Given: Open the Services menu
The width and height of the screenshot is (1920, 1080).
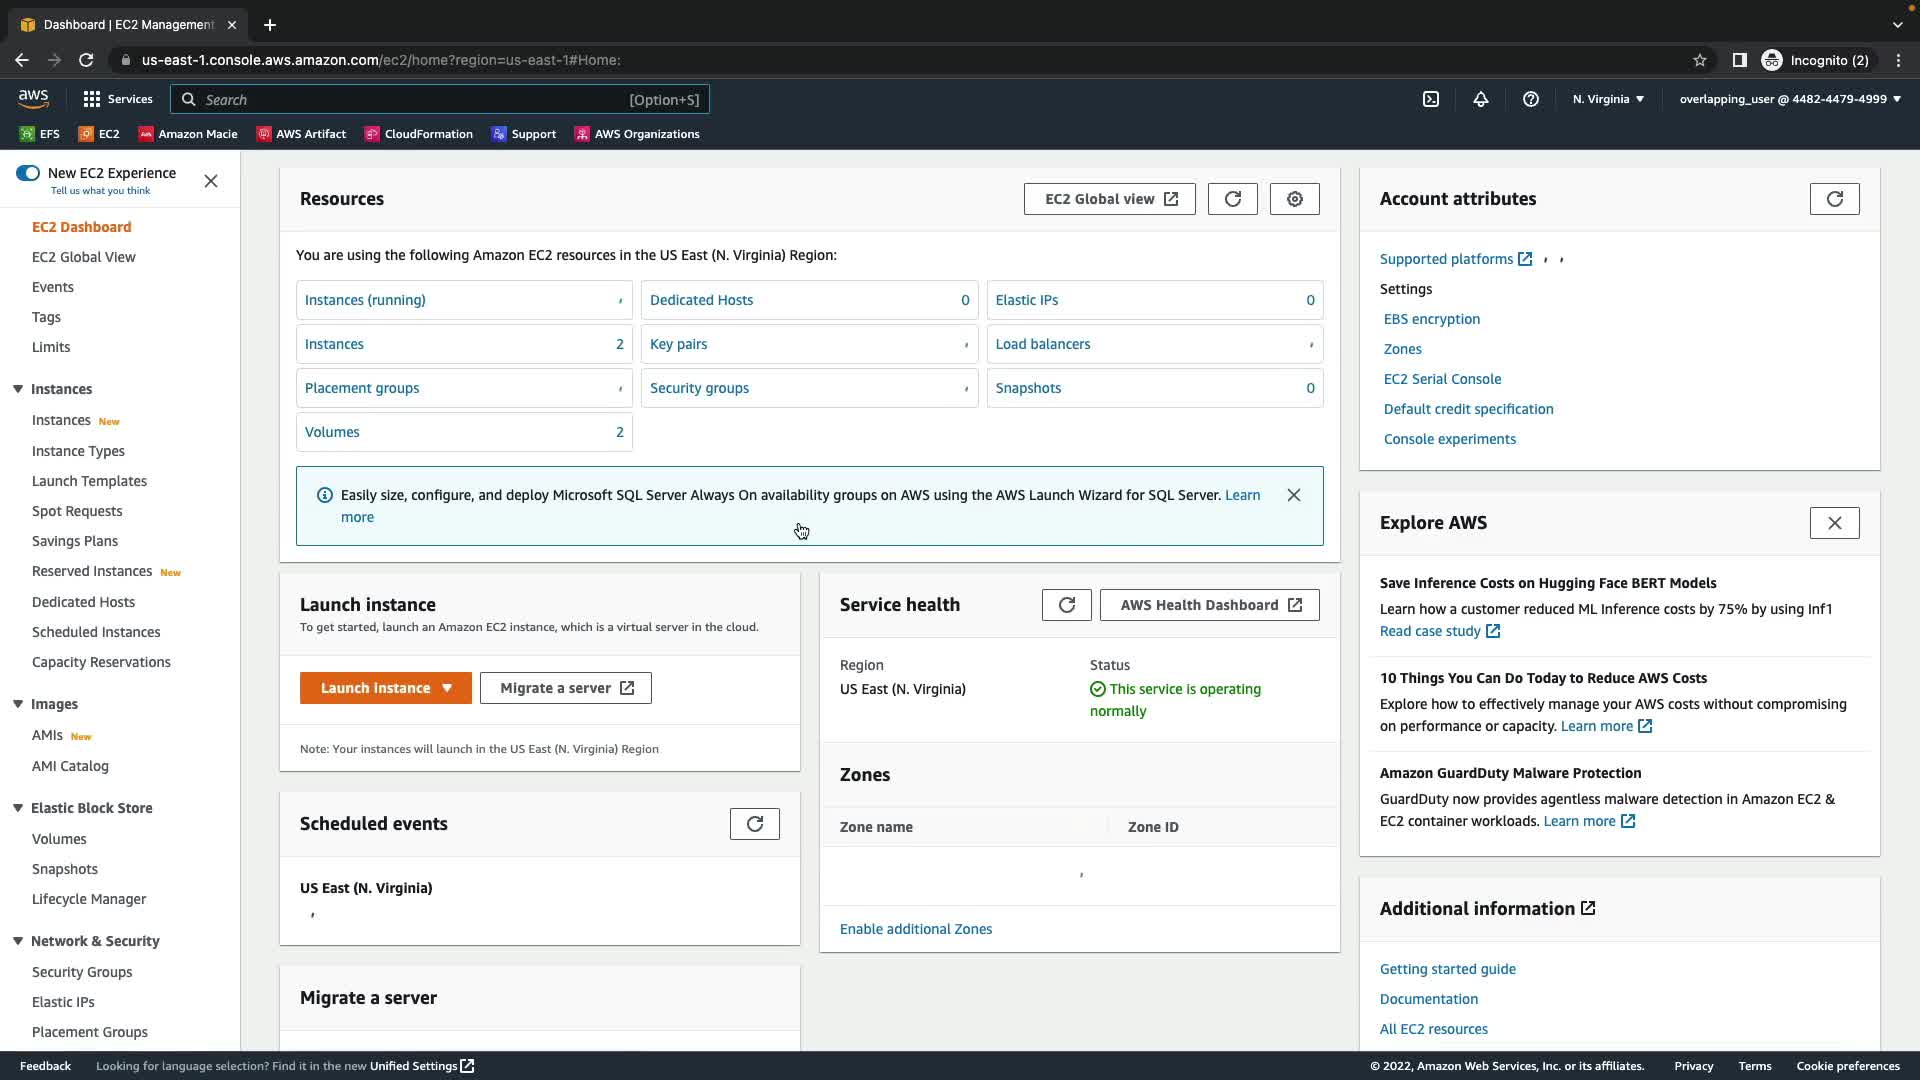Looking at the screenshot, I should 118,99.
